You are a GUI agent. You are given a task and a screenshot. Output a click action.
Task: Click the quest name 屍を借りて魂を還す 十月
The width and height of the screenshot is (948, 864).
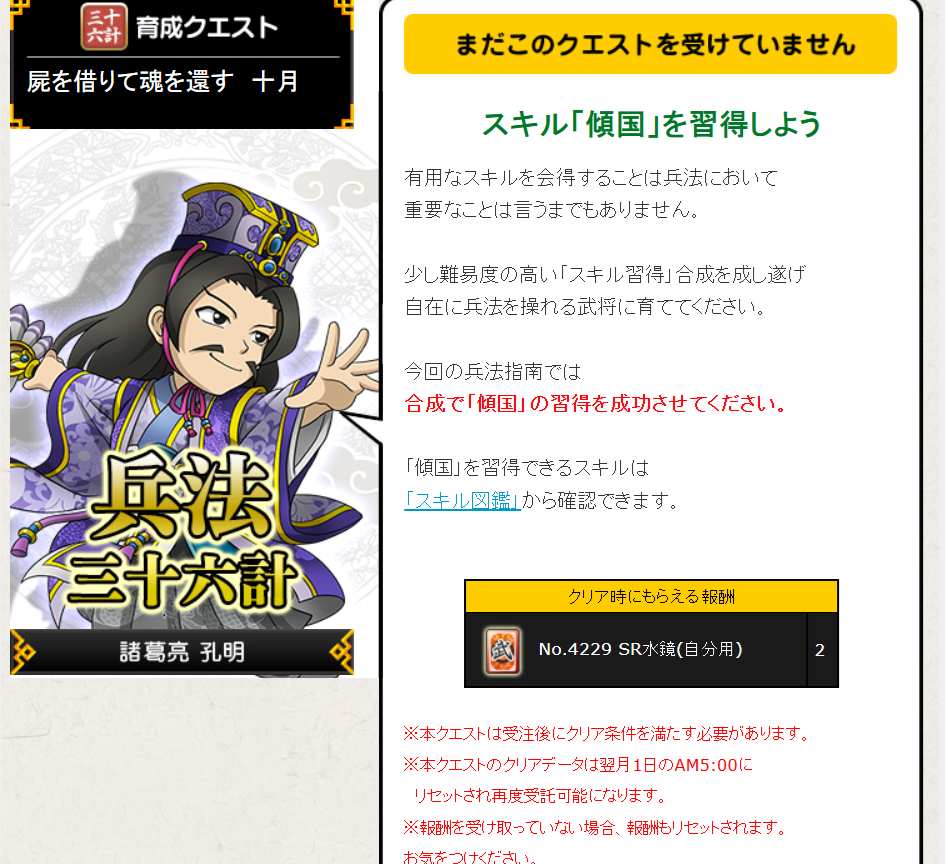[x=163, y=82]
